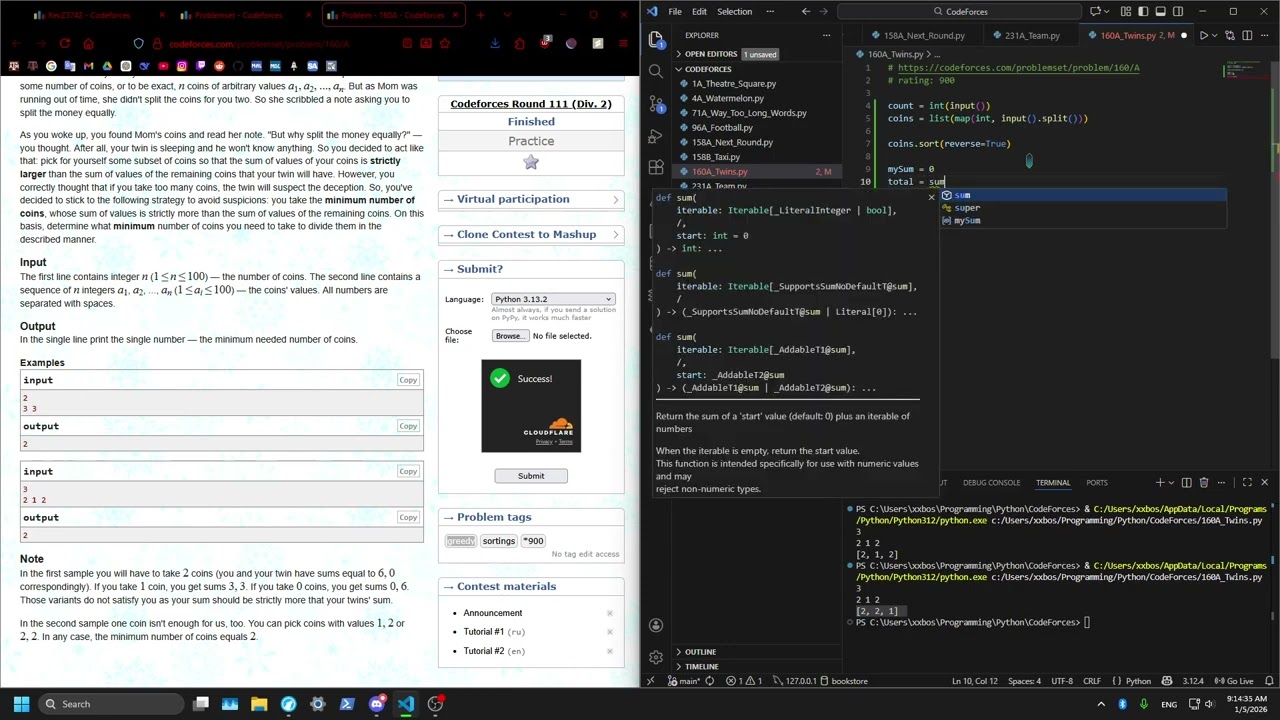Image resolution: width=1280 pixels, height=720 pixels.
Task: Kill the terminal with trash icon
Action: point(1203,482)
